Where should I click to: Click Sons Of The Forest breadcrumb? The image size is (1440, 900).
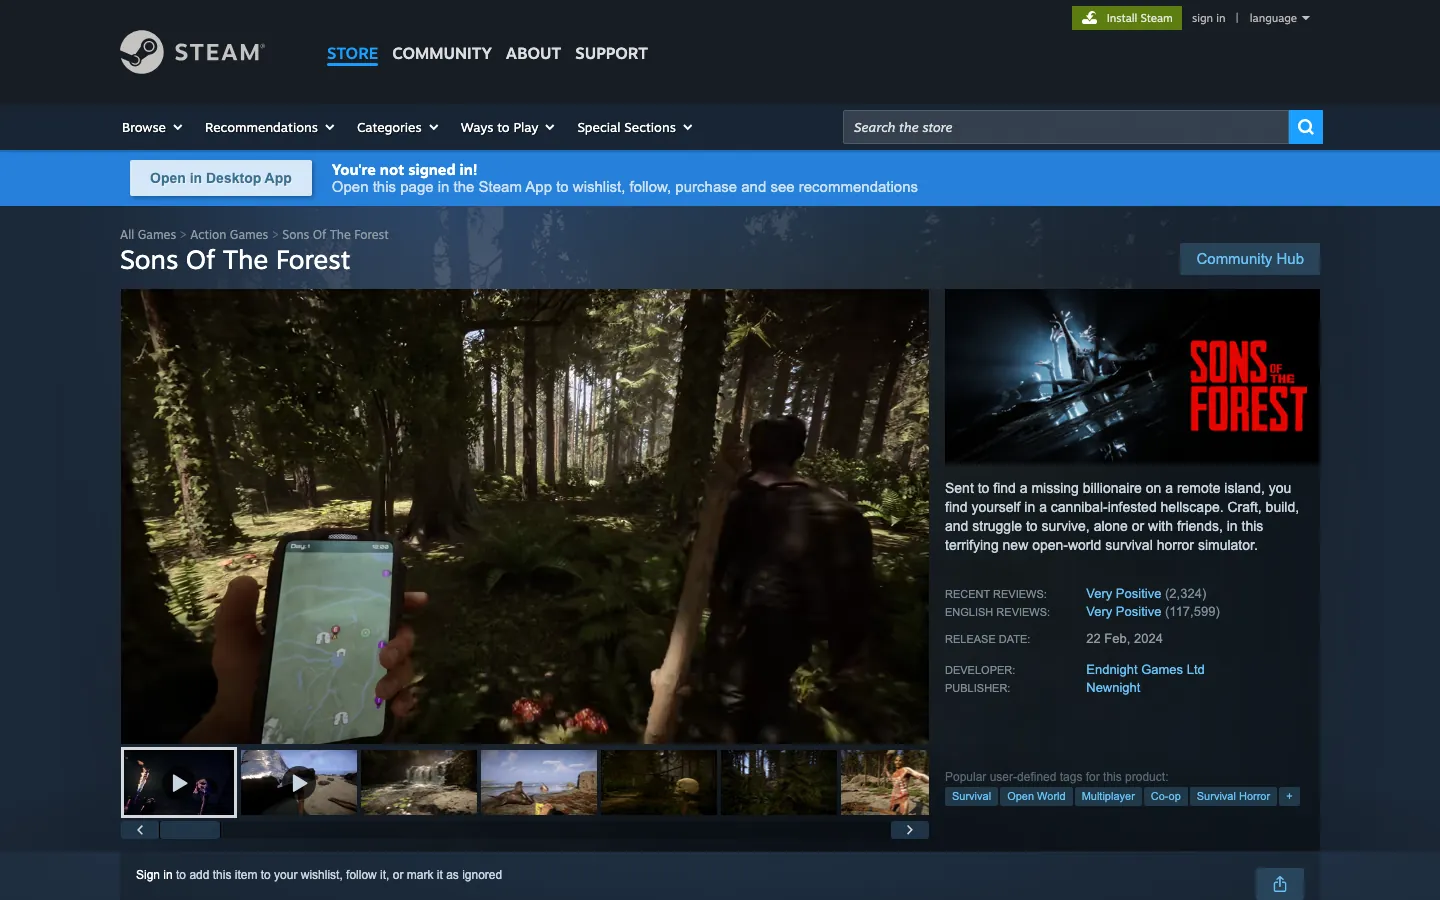click(x=335, y=235)
